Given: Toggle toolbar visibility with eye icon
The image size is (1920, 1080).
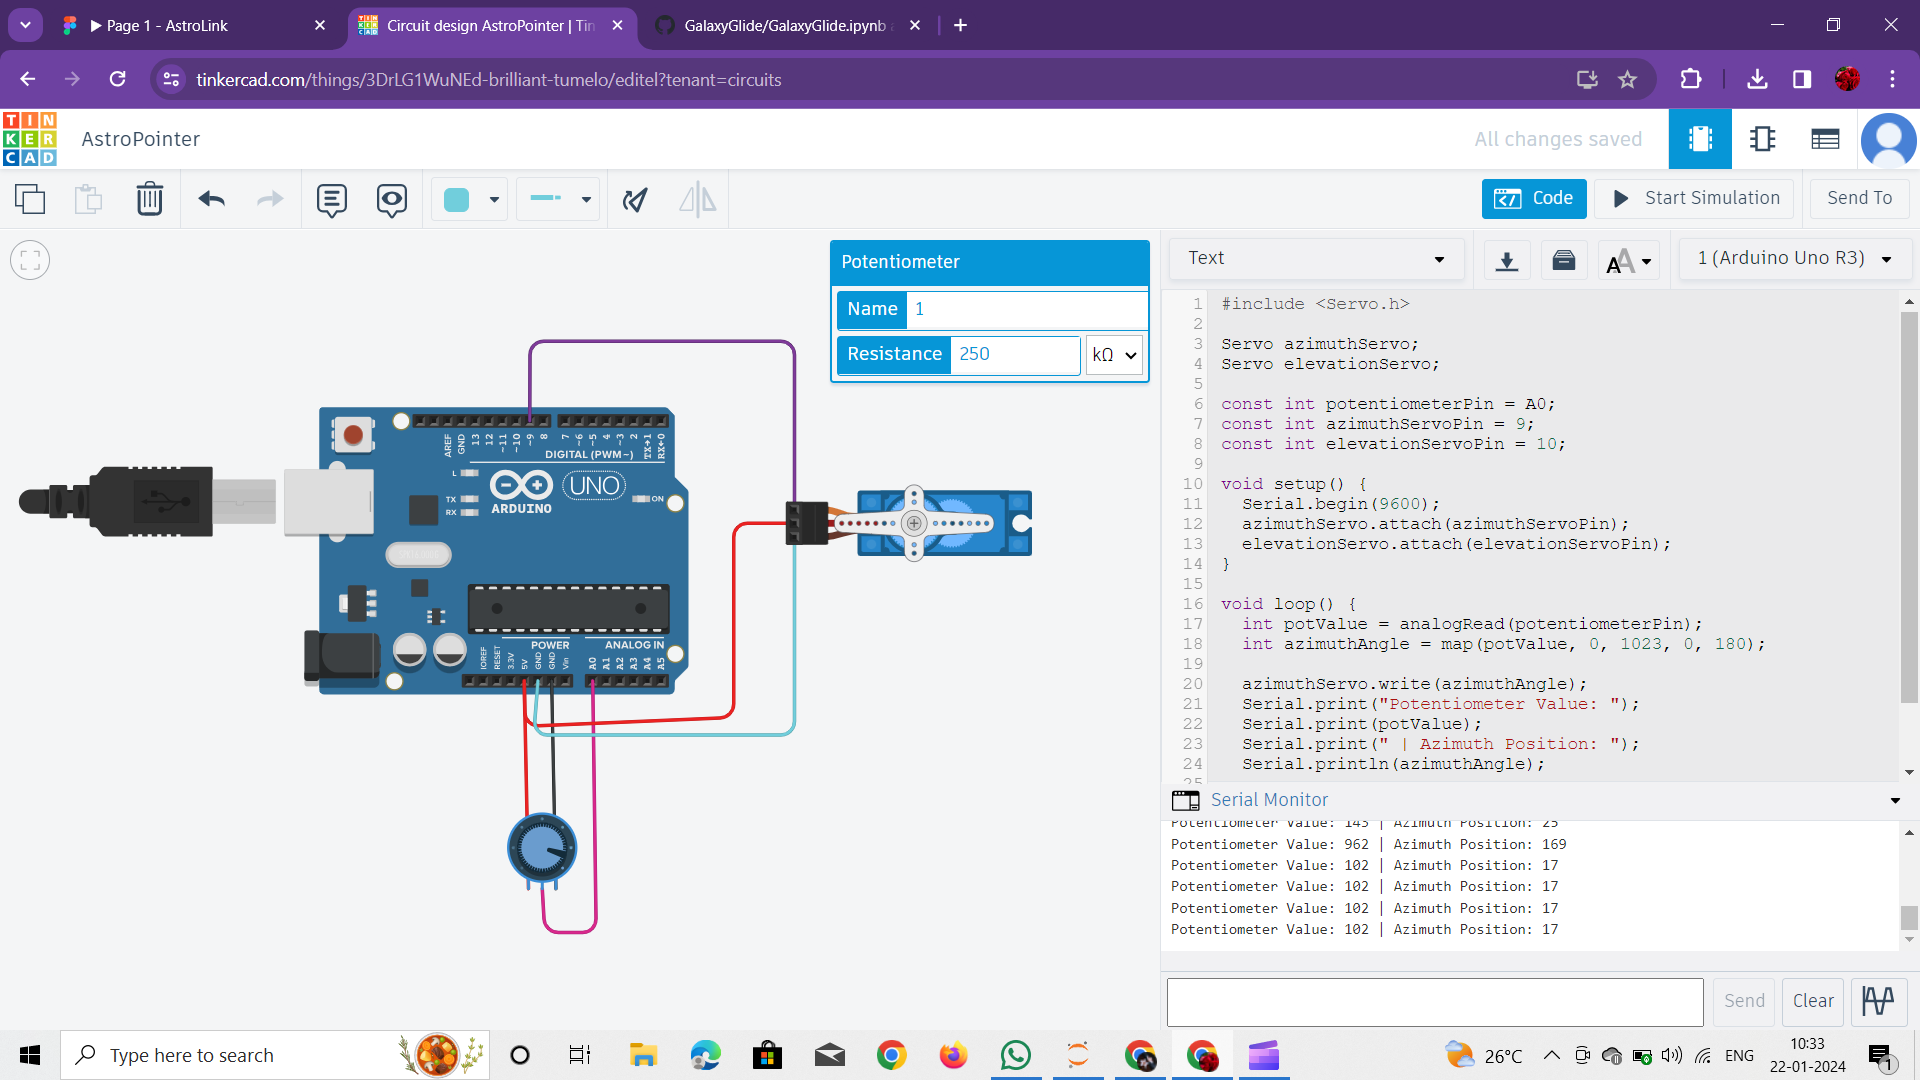Looking at the screenshot, I should coord(391,199).
